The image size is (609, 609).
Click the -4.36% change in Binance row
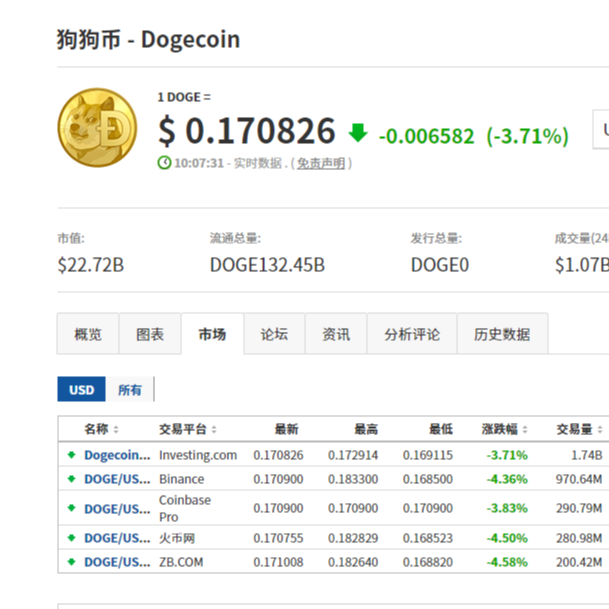tap(507, 479)
